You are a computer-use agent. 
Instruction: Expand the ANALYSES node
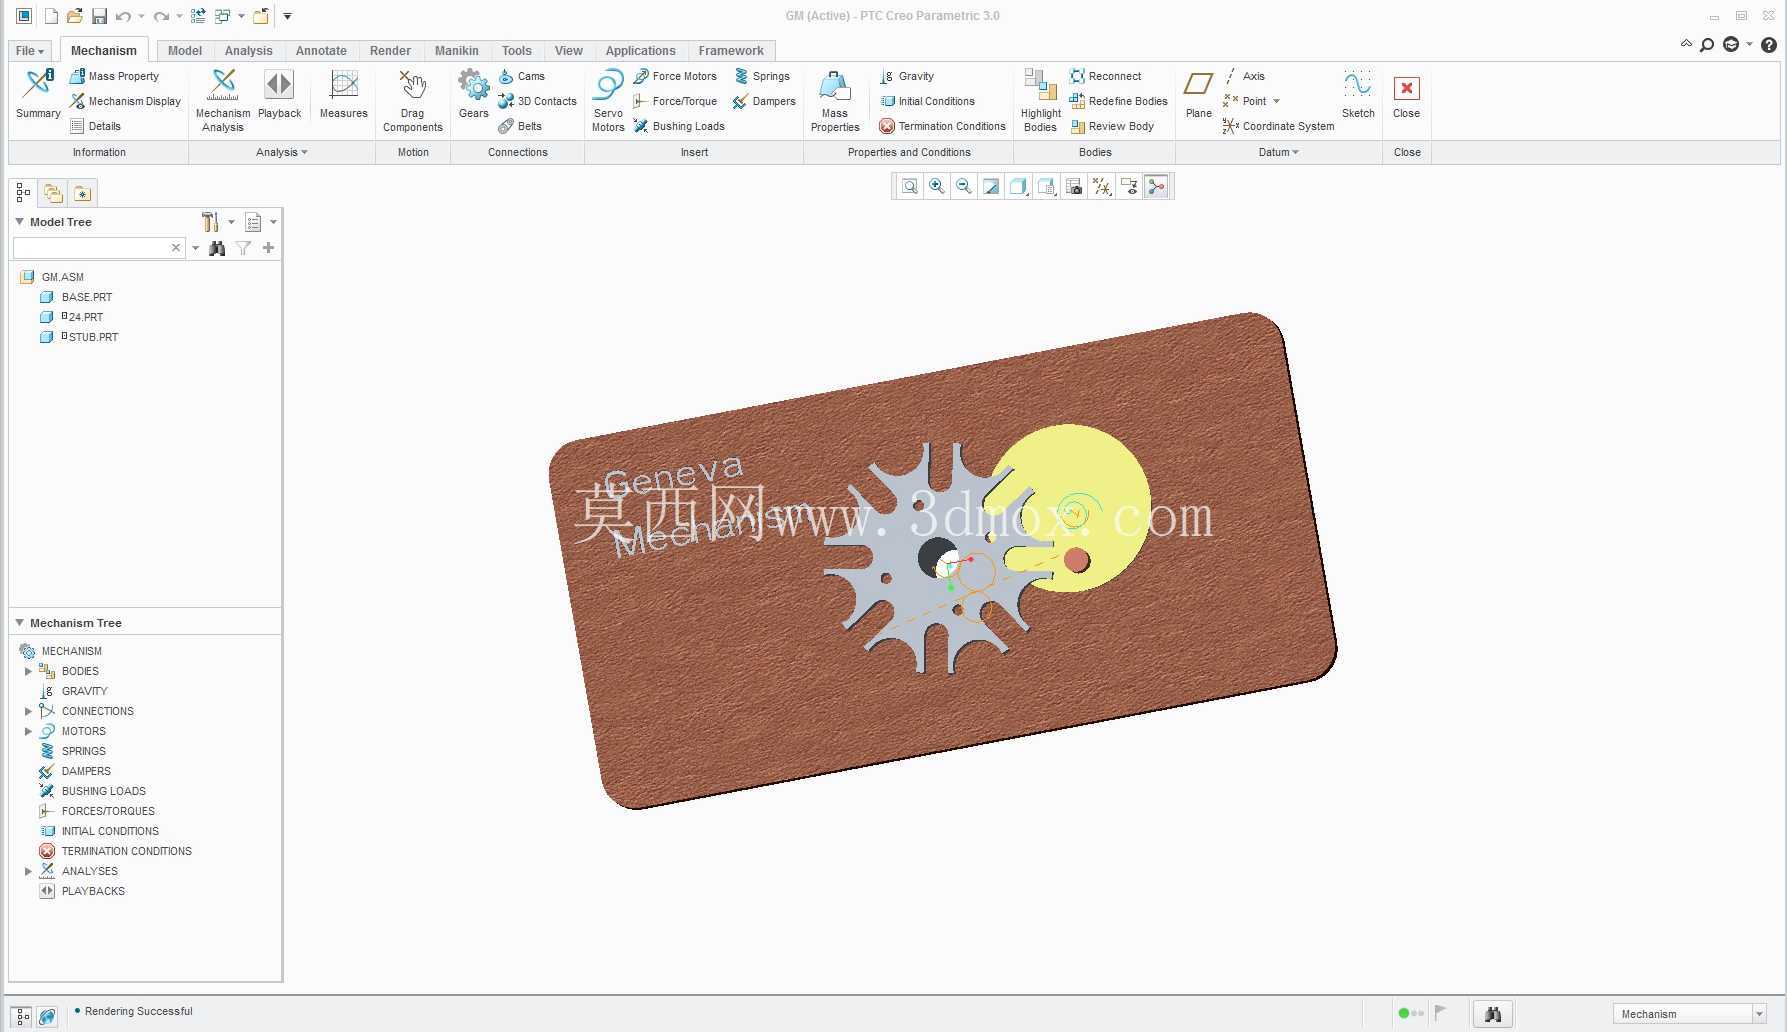pyautogui.click(x=28, y=871)
